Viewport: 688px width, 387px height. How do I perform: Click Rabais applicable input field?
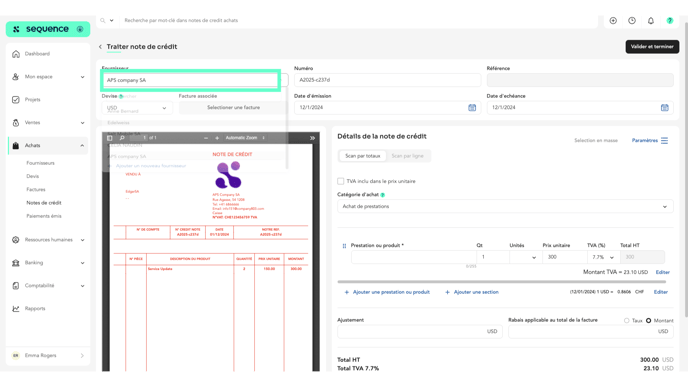pos(591,332)
